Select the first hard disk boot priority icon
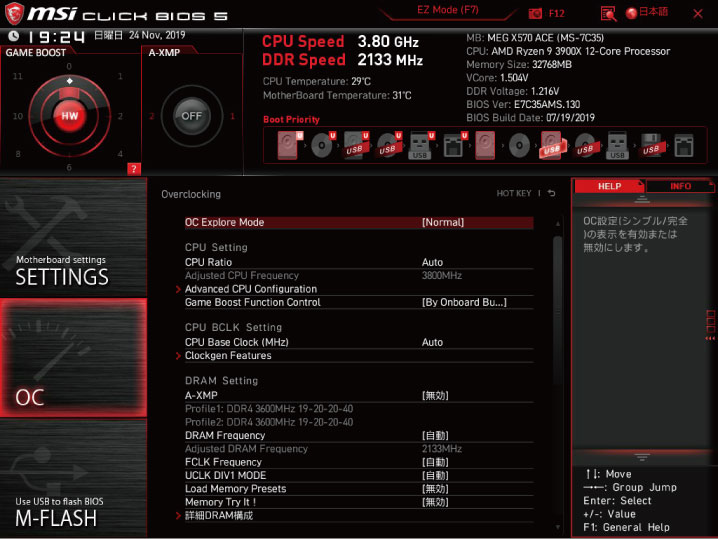Screen dimensions: 718x539 (289, 145)
